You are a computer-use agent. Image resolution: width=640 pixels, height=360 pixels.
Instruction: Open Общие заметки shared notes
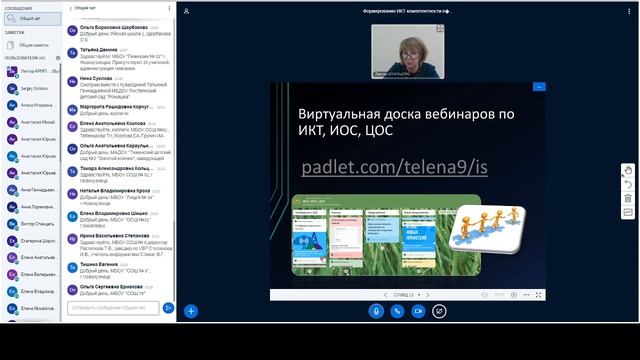pos(33,45)
